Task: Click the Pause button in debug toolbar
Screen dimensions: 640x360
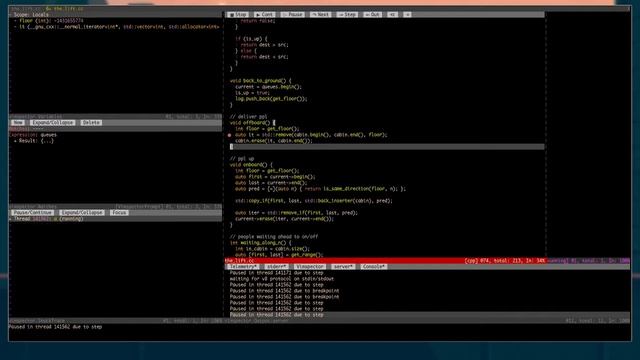Action: (x=292, y=14)
